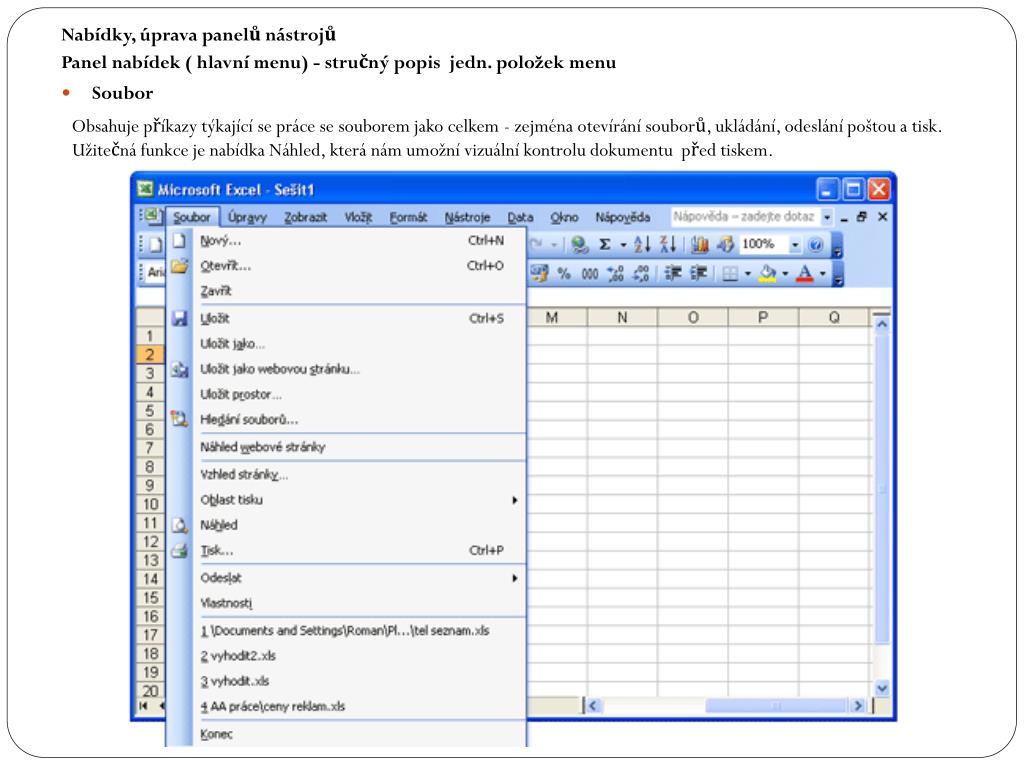Choose Náhled print preview entry

347,525
